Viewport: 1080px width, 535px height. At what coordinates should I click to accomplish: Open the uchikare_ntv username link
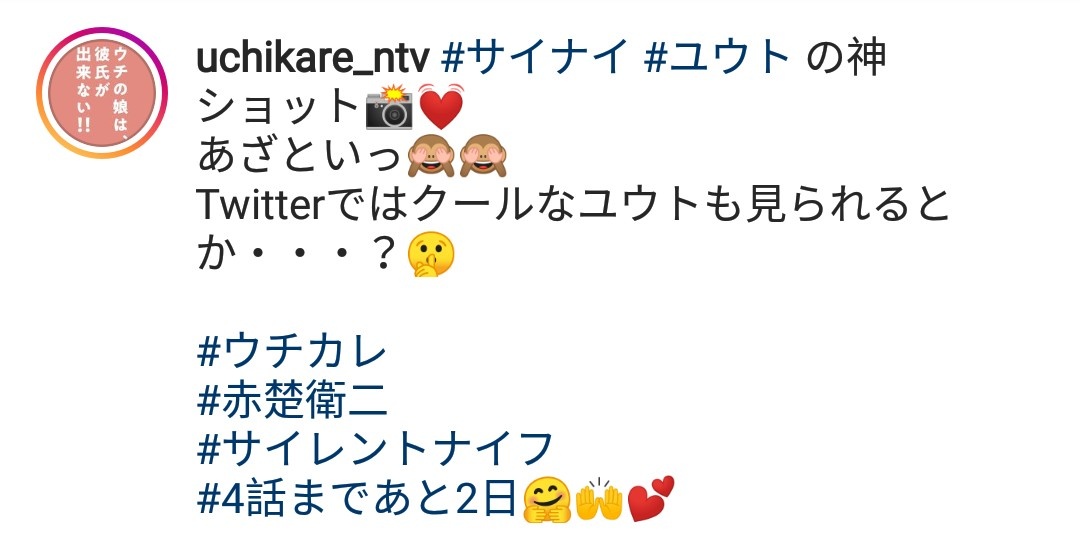(x=313, y=59)
